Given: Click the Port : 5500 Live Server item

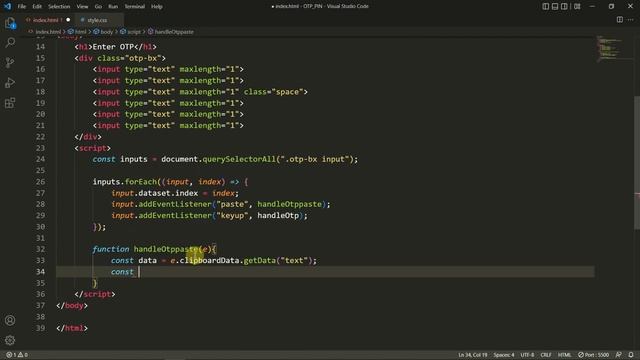Looking at the screenshot, I should pyautogui.click(x=593, y=355).
